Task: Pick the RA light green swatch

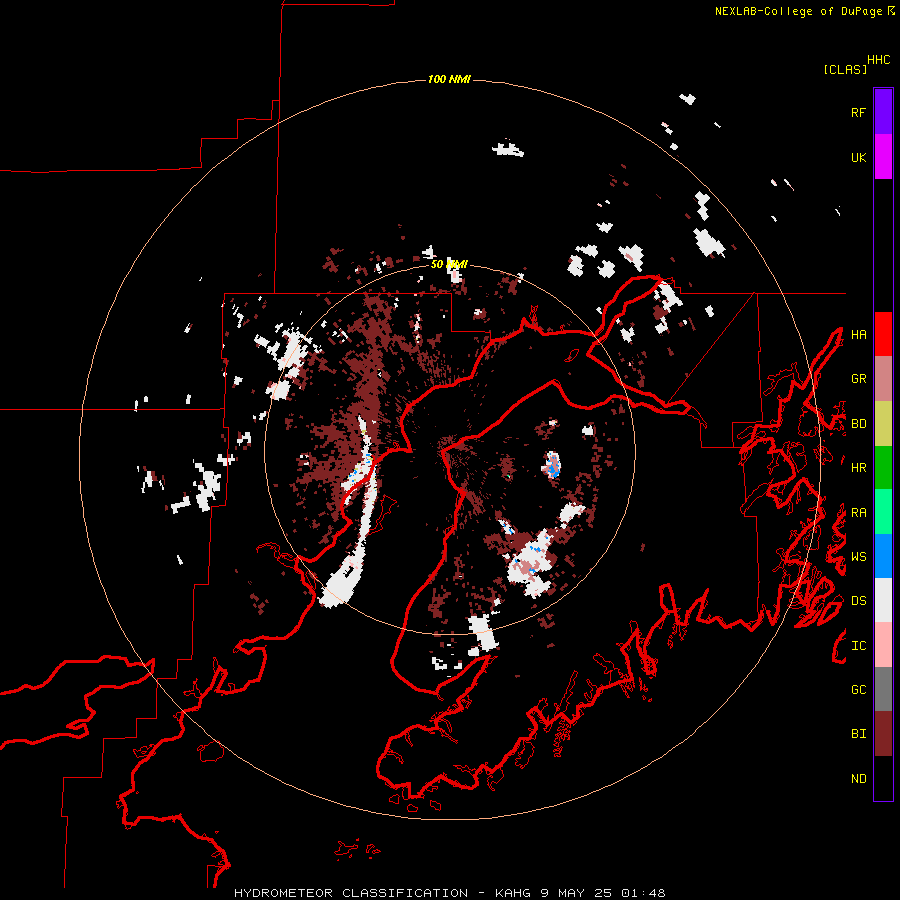Action: pos(883,512)
